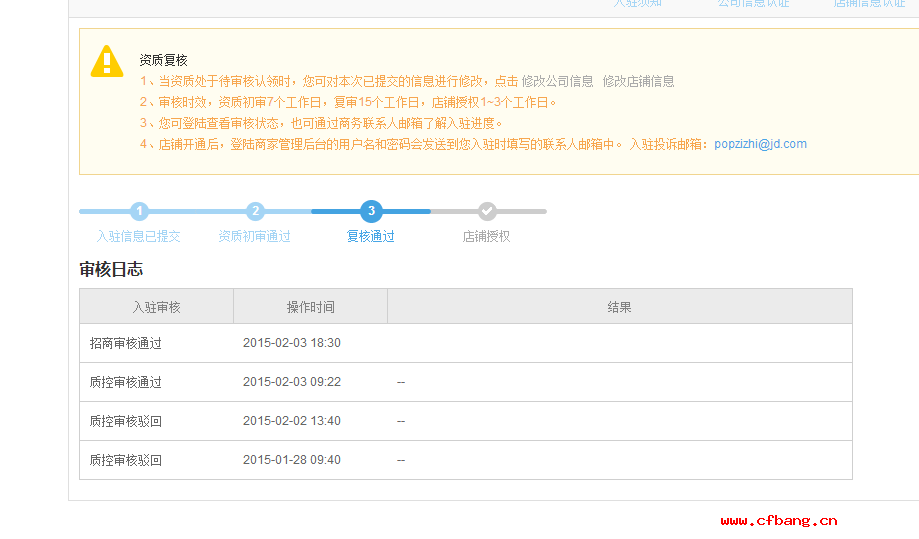This screenshot has height=539, width=919.
Task: Click the timestamp 2015-01-28 09:40
Action: tap(292, 460)
